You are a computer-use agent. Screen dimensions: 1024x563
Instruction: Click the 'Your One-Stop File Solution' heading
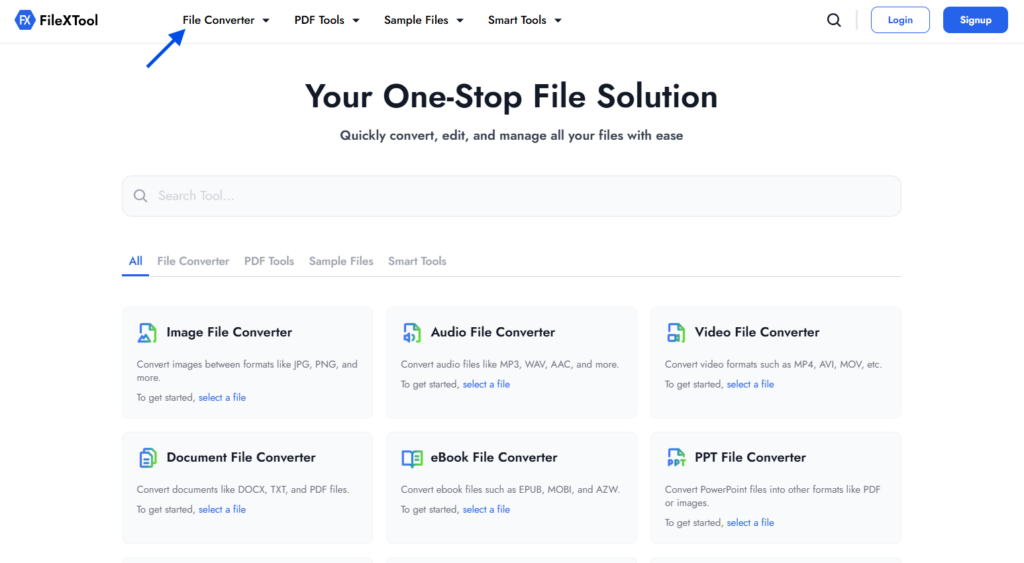point(511,97)
